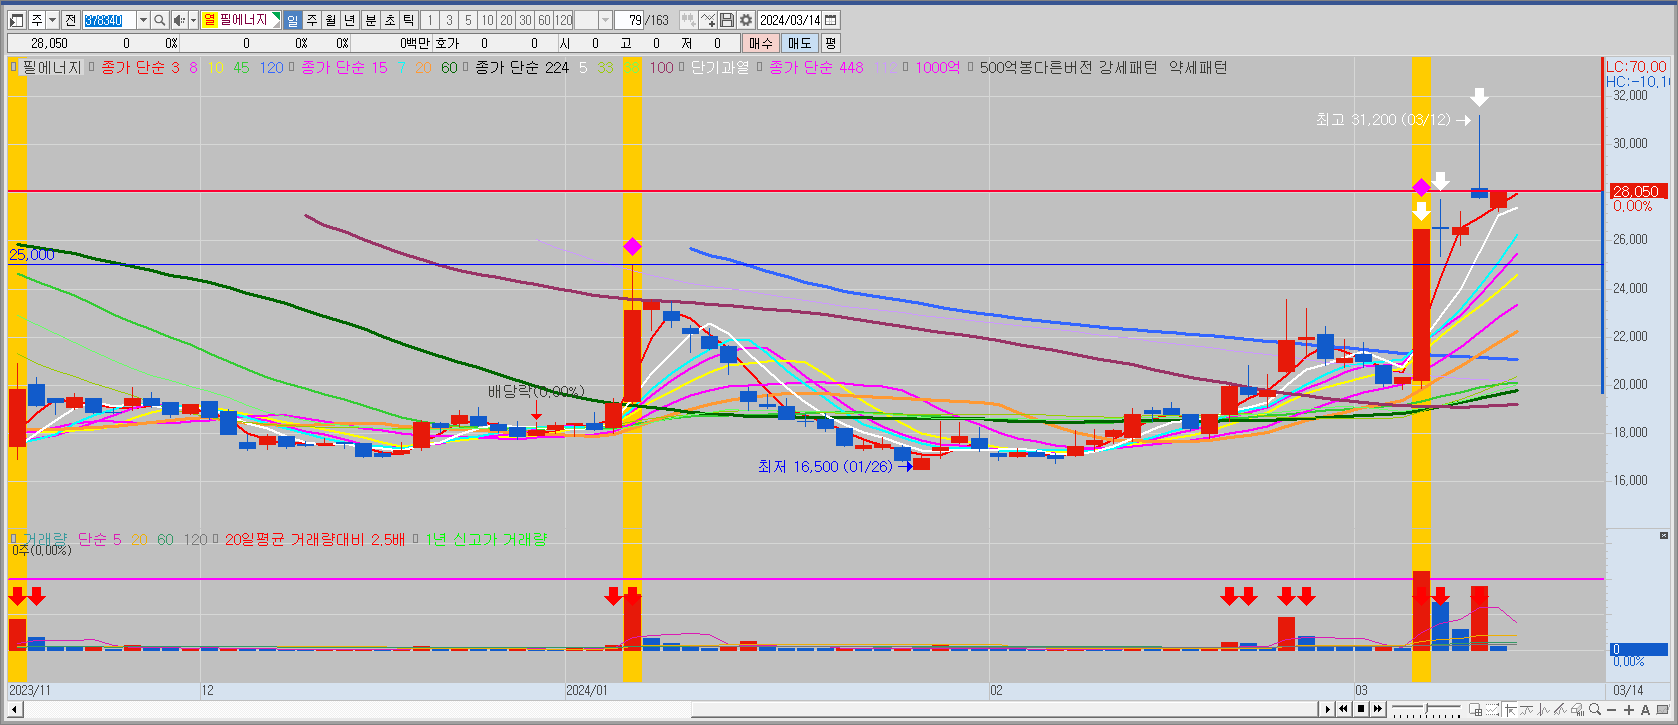
Task: Fast forward the chart replay
Action: 1378,709
